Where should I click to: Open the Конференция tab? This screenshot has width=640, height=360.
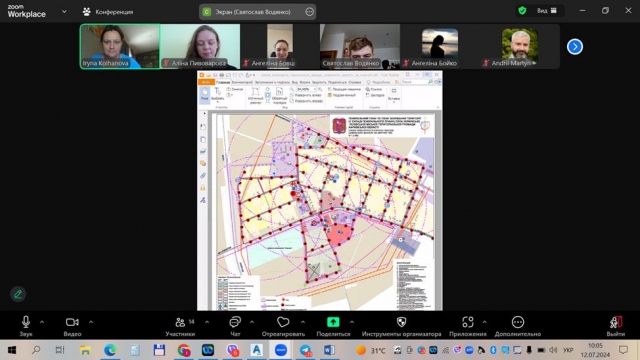coord(108,12)
